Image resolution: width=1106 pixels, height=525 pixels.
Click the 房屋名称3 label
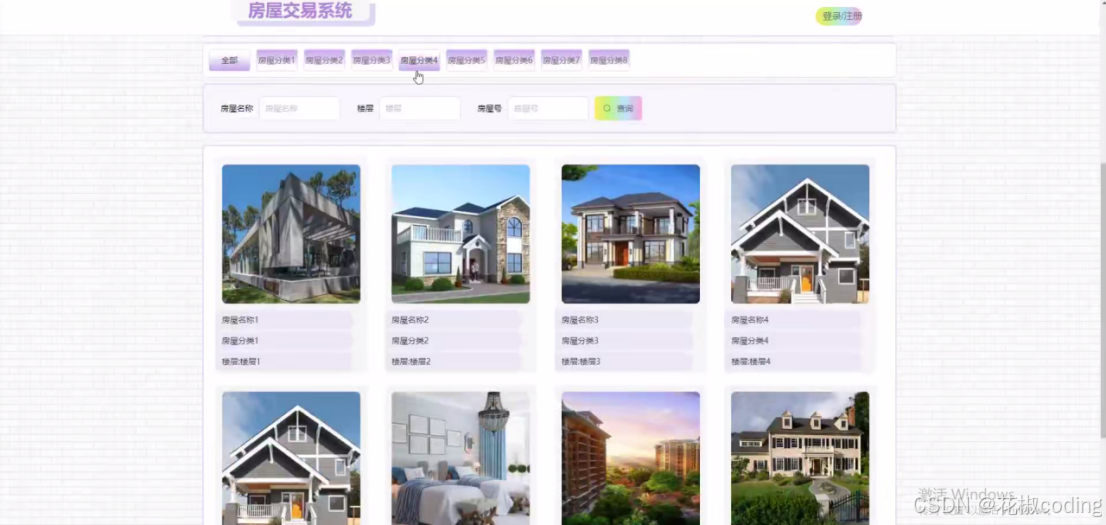coord(580,320)
